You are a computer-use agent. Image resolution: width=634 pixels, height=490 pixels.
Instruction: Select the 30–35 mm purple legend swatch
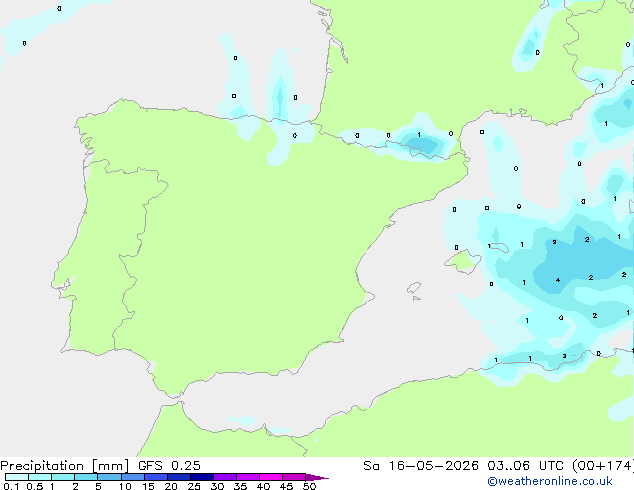pos(225,477)
